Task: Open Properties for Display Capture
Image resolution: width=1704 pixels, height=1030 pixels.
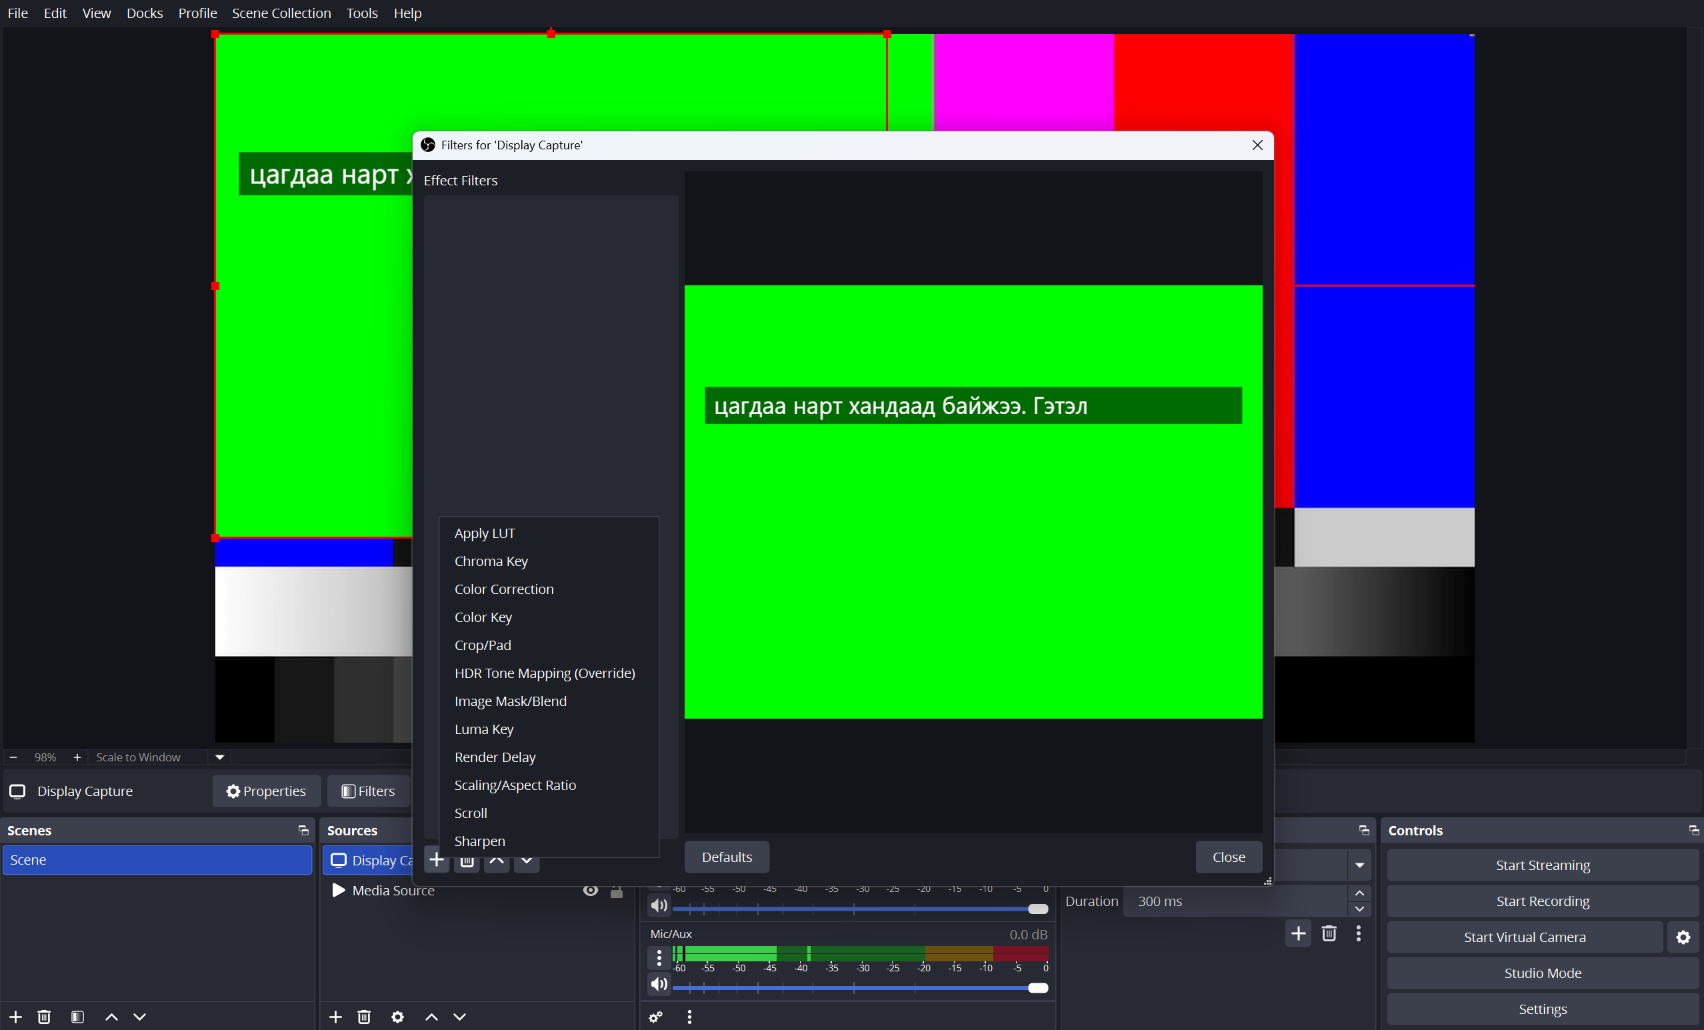Action: pos(266,791)
